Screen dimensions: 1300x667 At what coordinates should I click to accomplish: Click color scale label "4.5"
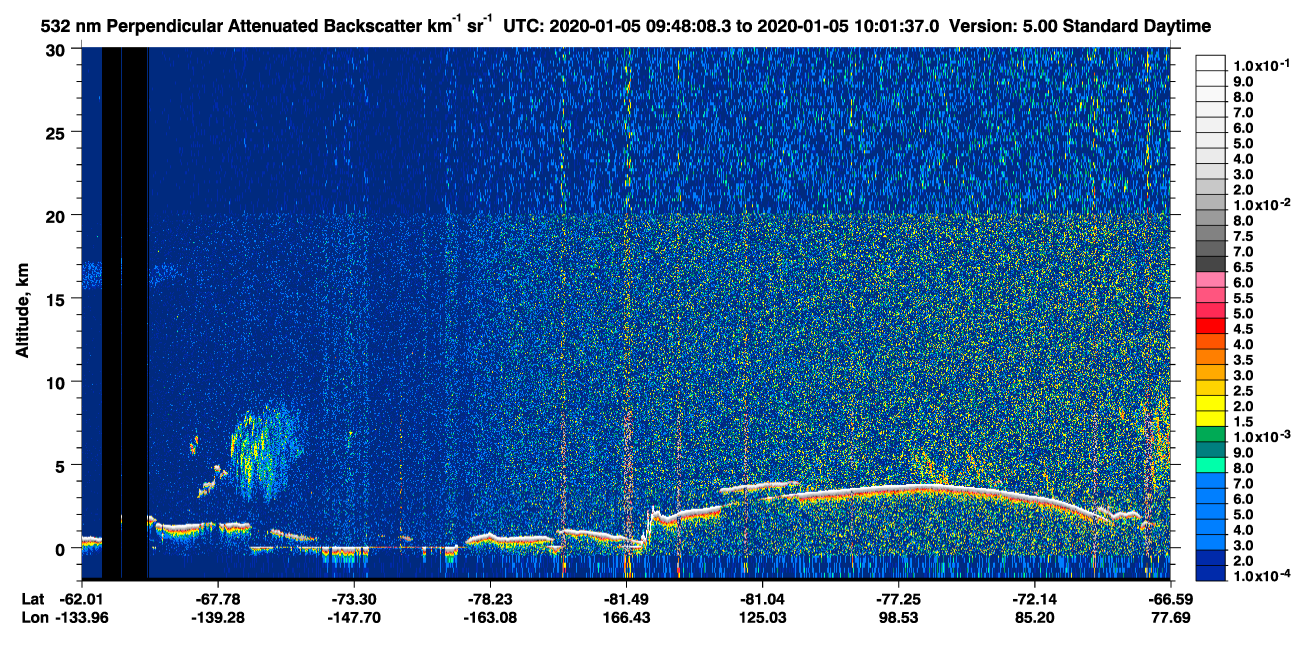pos(1244,329)
